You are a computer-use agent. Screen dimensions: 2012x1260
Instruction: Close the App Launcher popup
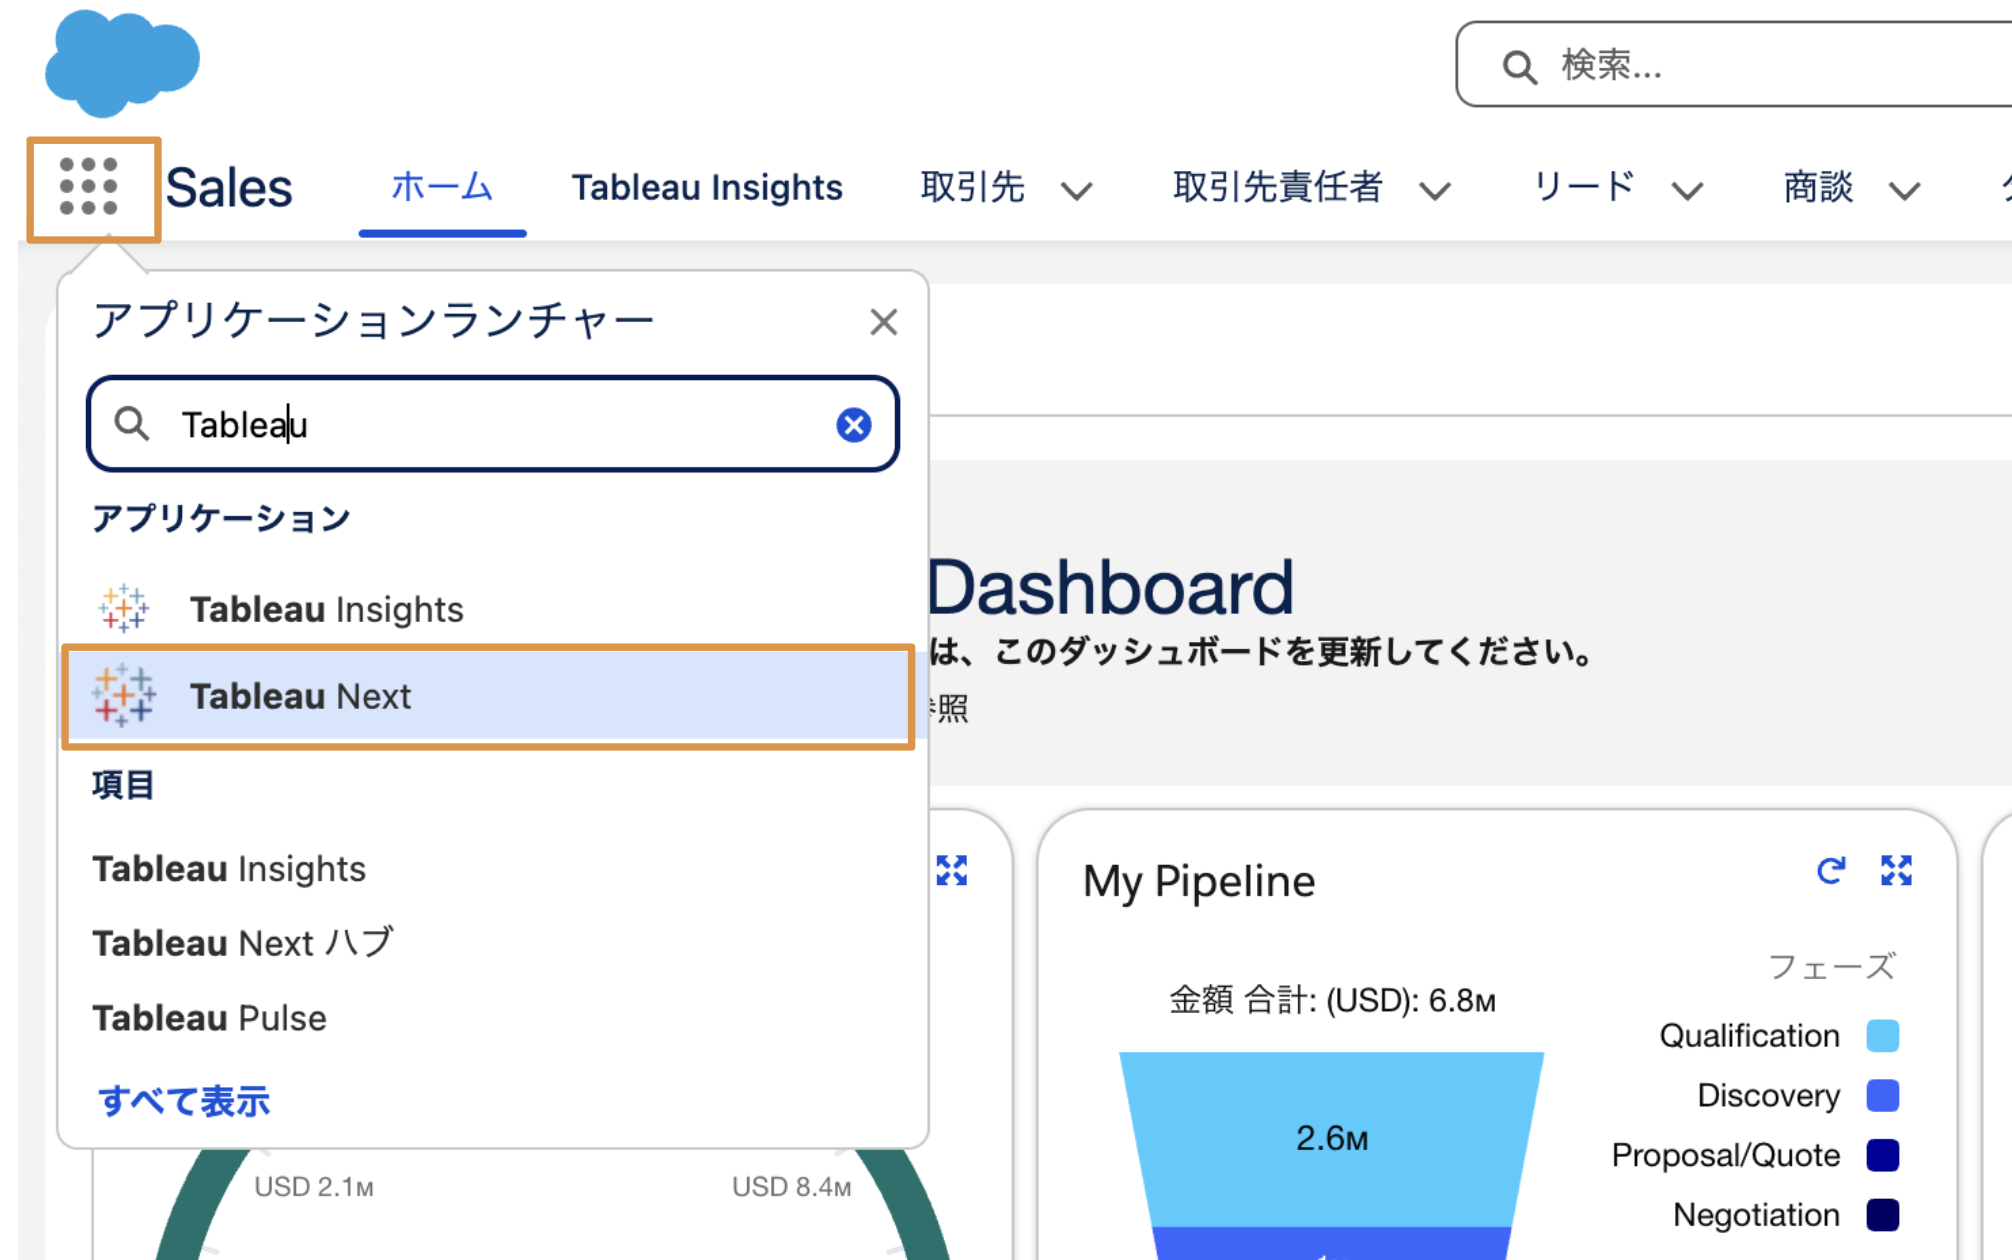tap(883, 322)
